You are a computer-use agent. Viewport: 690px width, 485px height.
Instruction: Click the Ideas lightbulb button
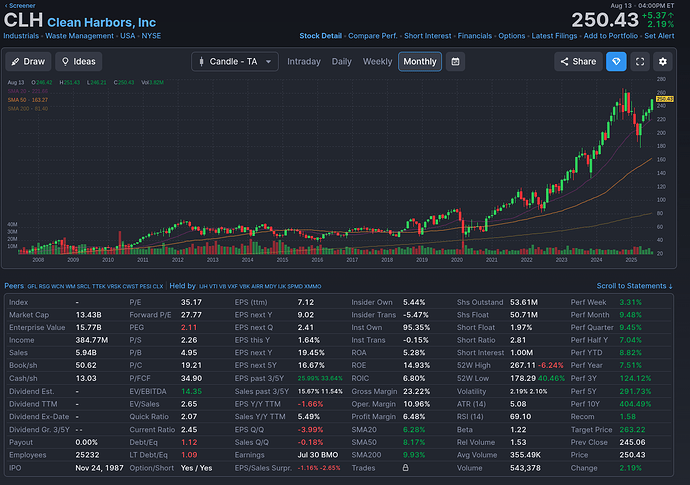(79, 62)
